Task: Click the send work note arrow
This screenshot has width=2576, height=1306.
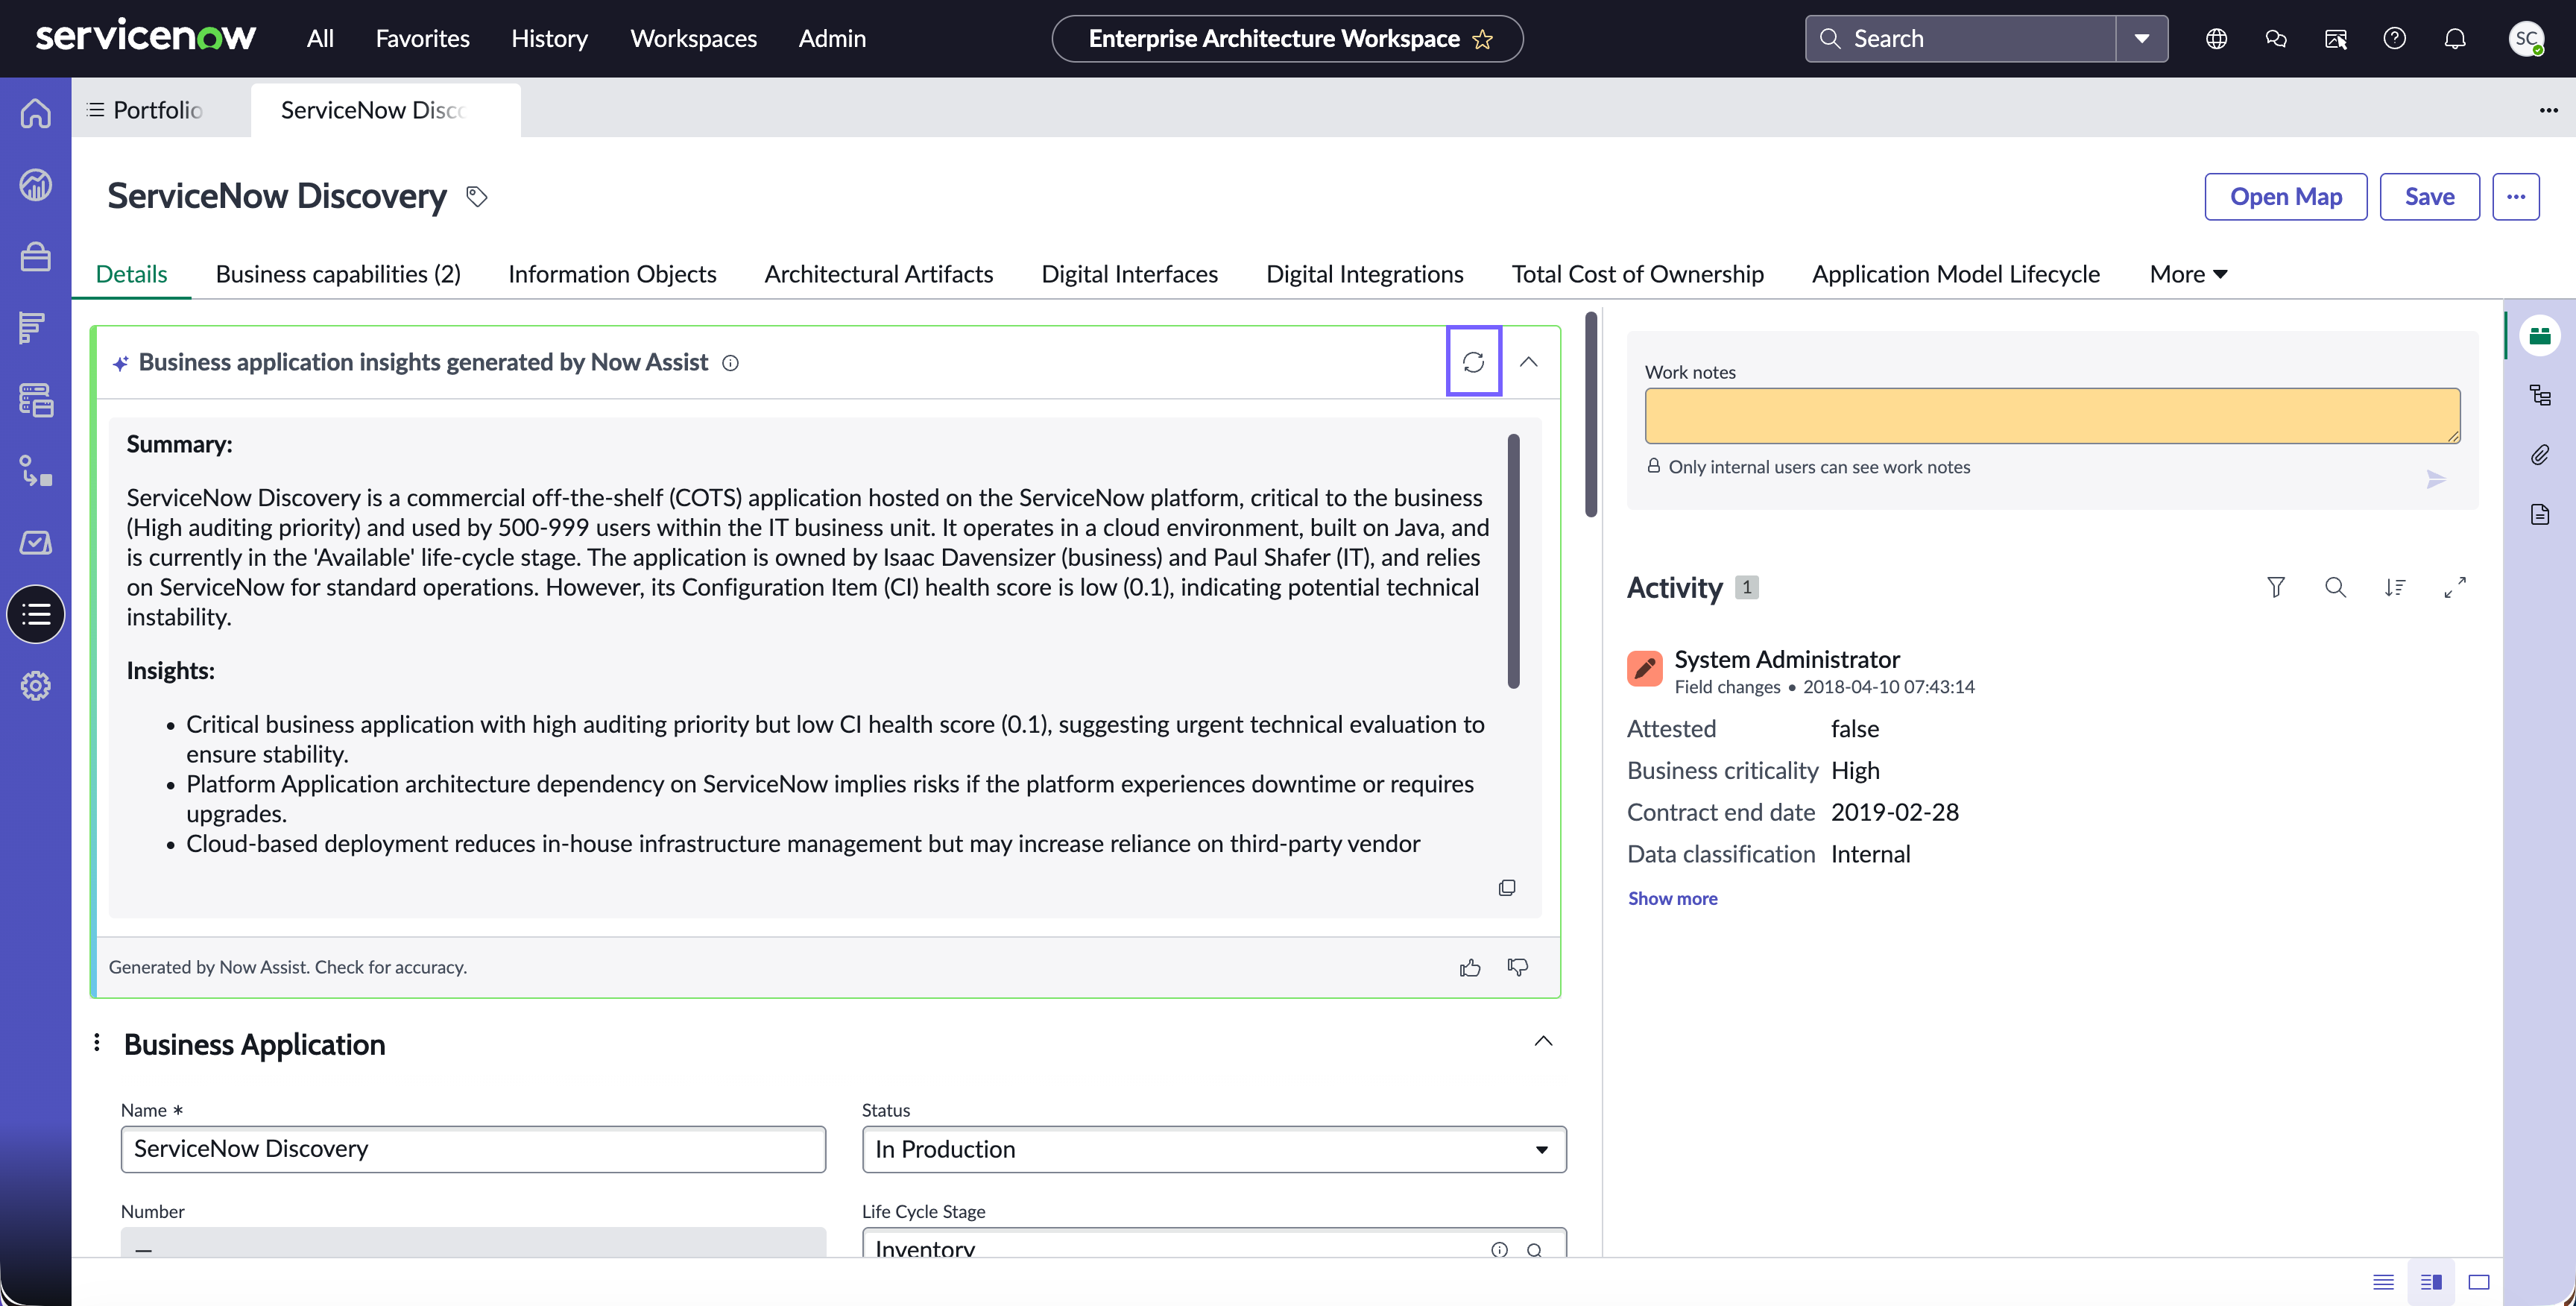Action: click(x=2437, y=480)
